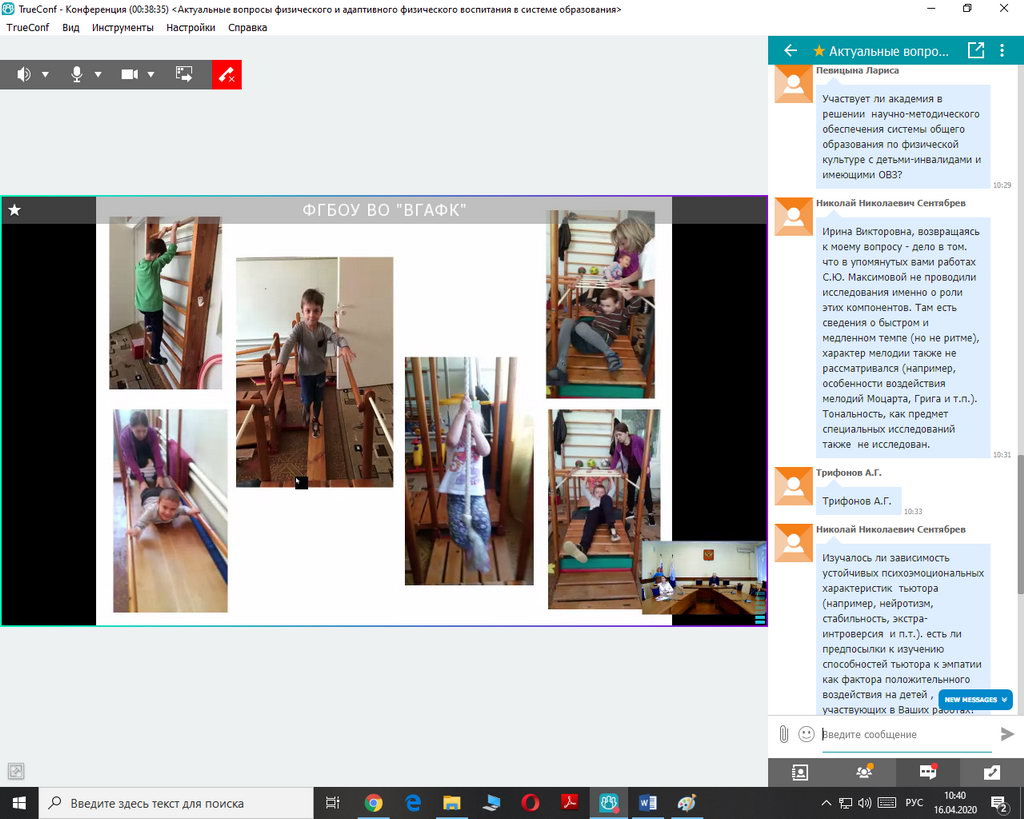Viewport: 1024px width, 819px height.
Task: Open the Инструменты menu
Action: pyautogui.click(x=123, y=27)
